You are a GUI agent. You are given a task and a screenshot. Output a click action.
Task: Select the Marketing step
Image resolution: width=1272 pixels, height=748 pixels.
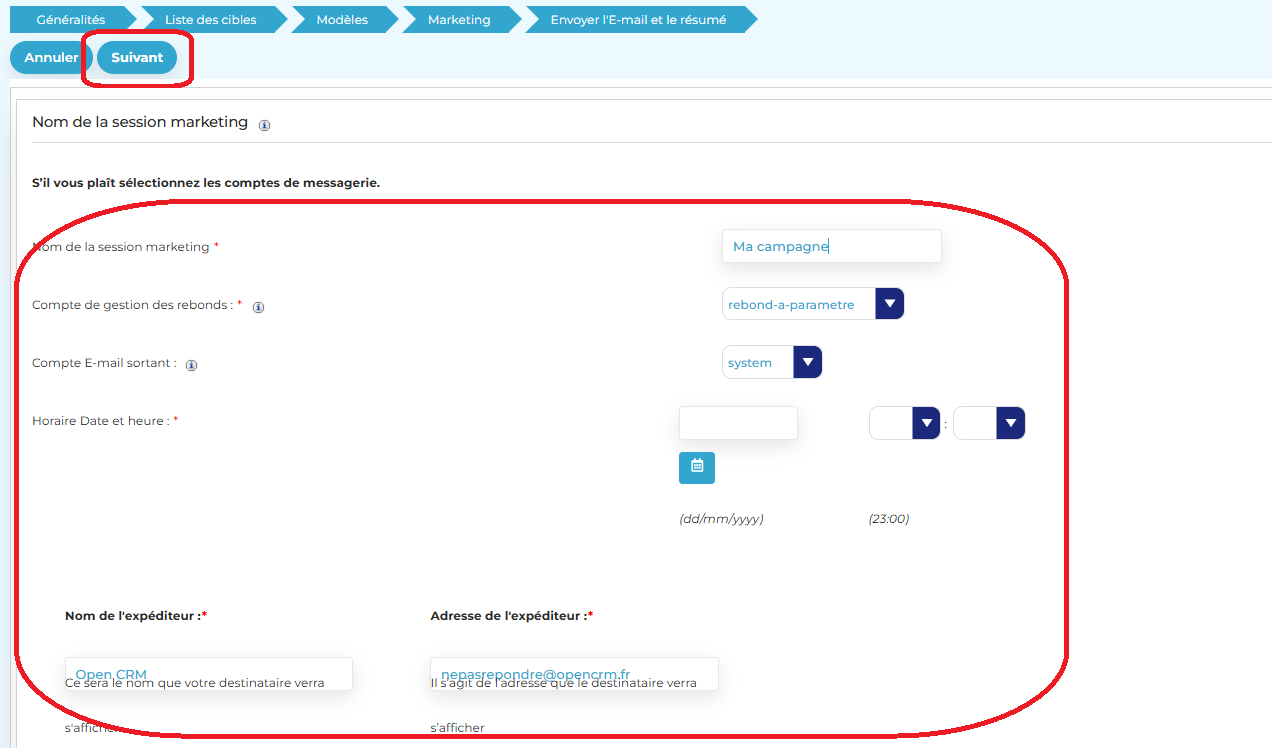pyautogui.click(x=459, y=20)
